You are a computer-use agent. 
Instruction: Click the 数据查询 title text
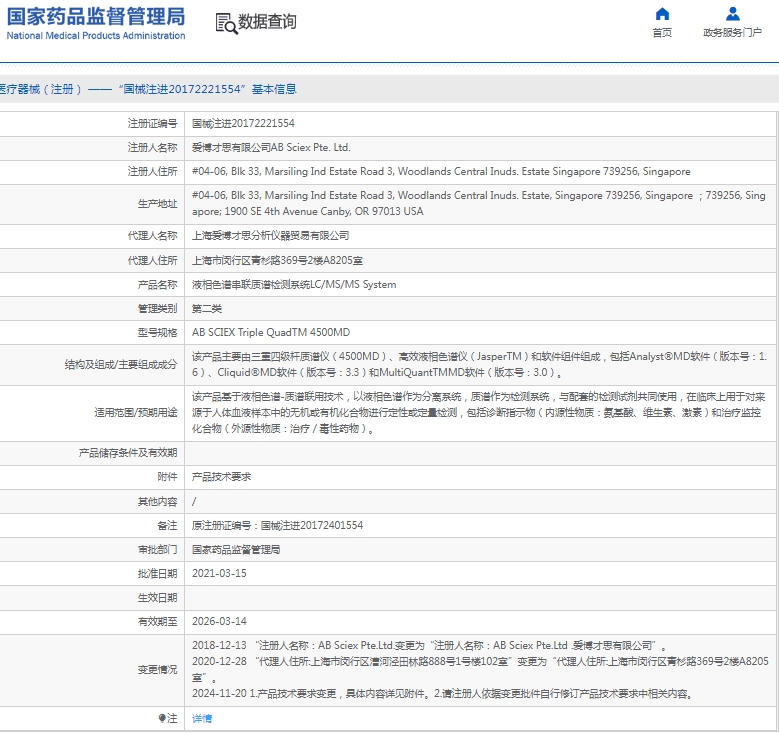[x=267, y=22]
